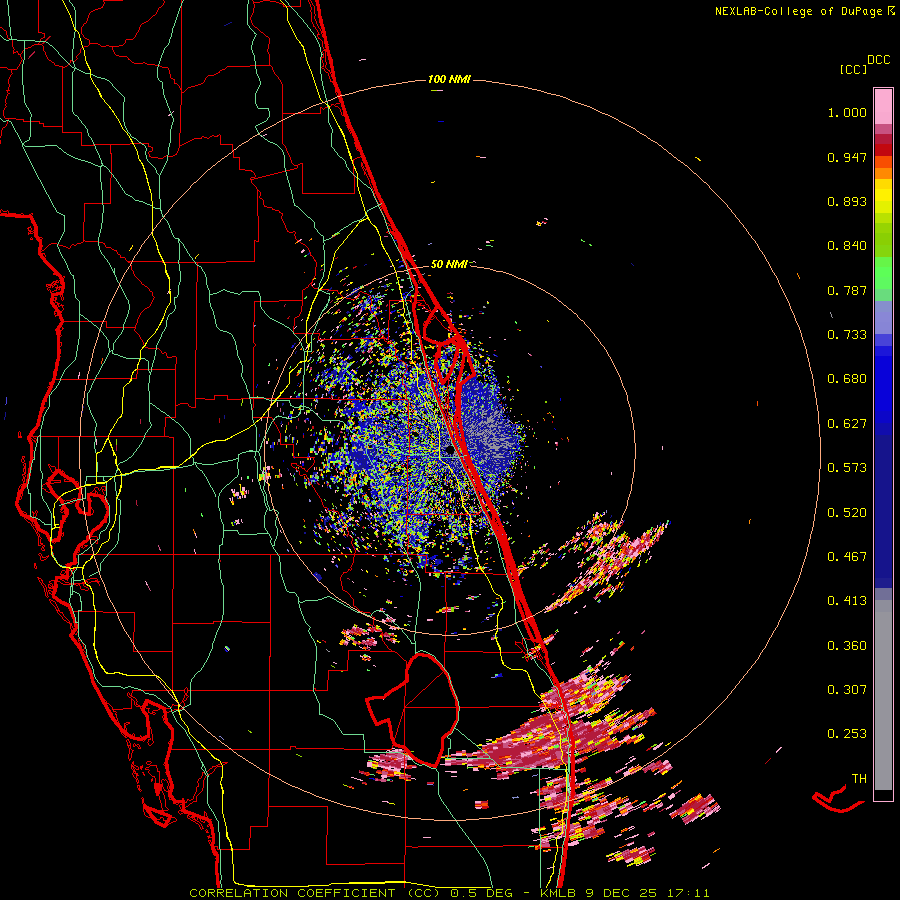900x900 pixels.
Task: Click the 50 NMI range ring label
Action: 449,264
